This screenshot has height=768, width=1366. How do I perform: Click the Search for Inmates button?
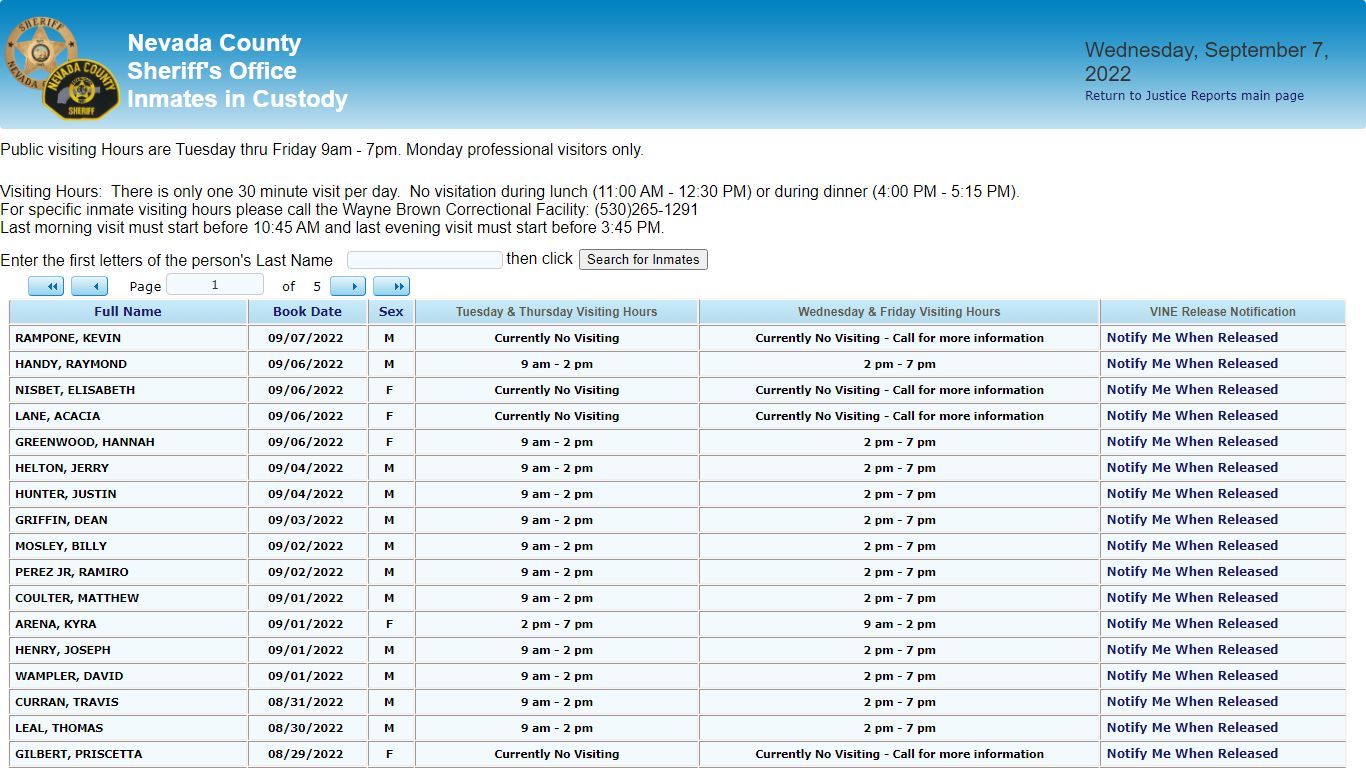coord(643,260)
